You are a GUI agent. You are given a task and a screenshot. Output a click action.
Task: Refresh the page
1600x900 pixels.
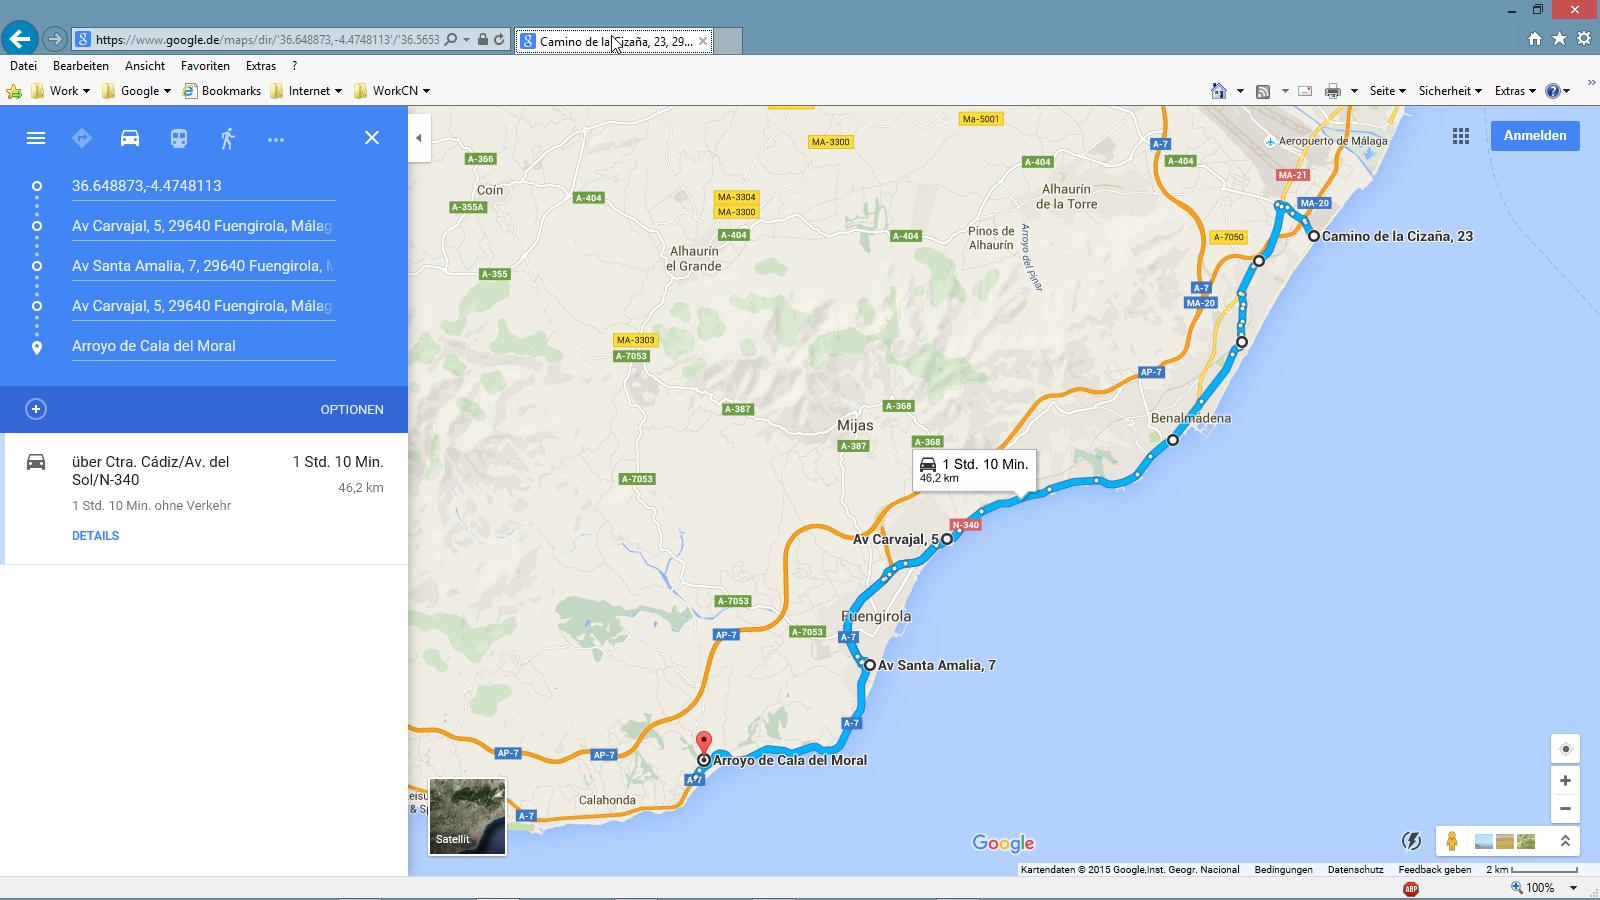(499, 40)
